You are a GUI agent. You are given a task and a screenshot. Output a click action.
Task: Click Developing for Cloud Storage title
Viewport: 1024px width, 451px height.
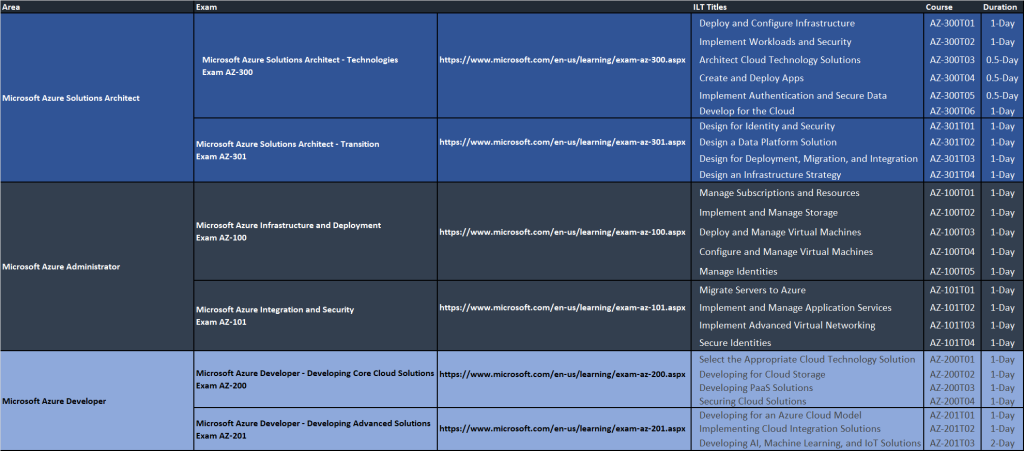tap(762, 374)
